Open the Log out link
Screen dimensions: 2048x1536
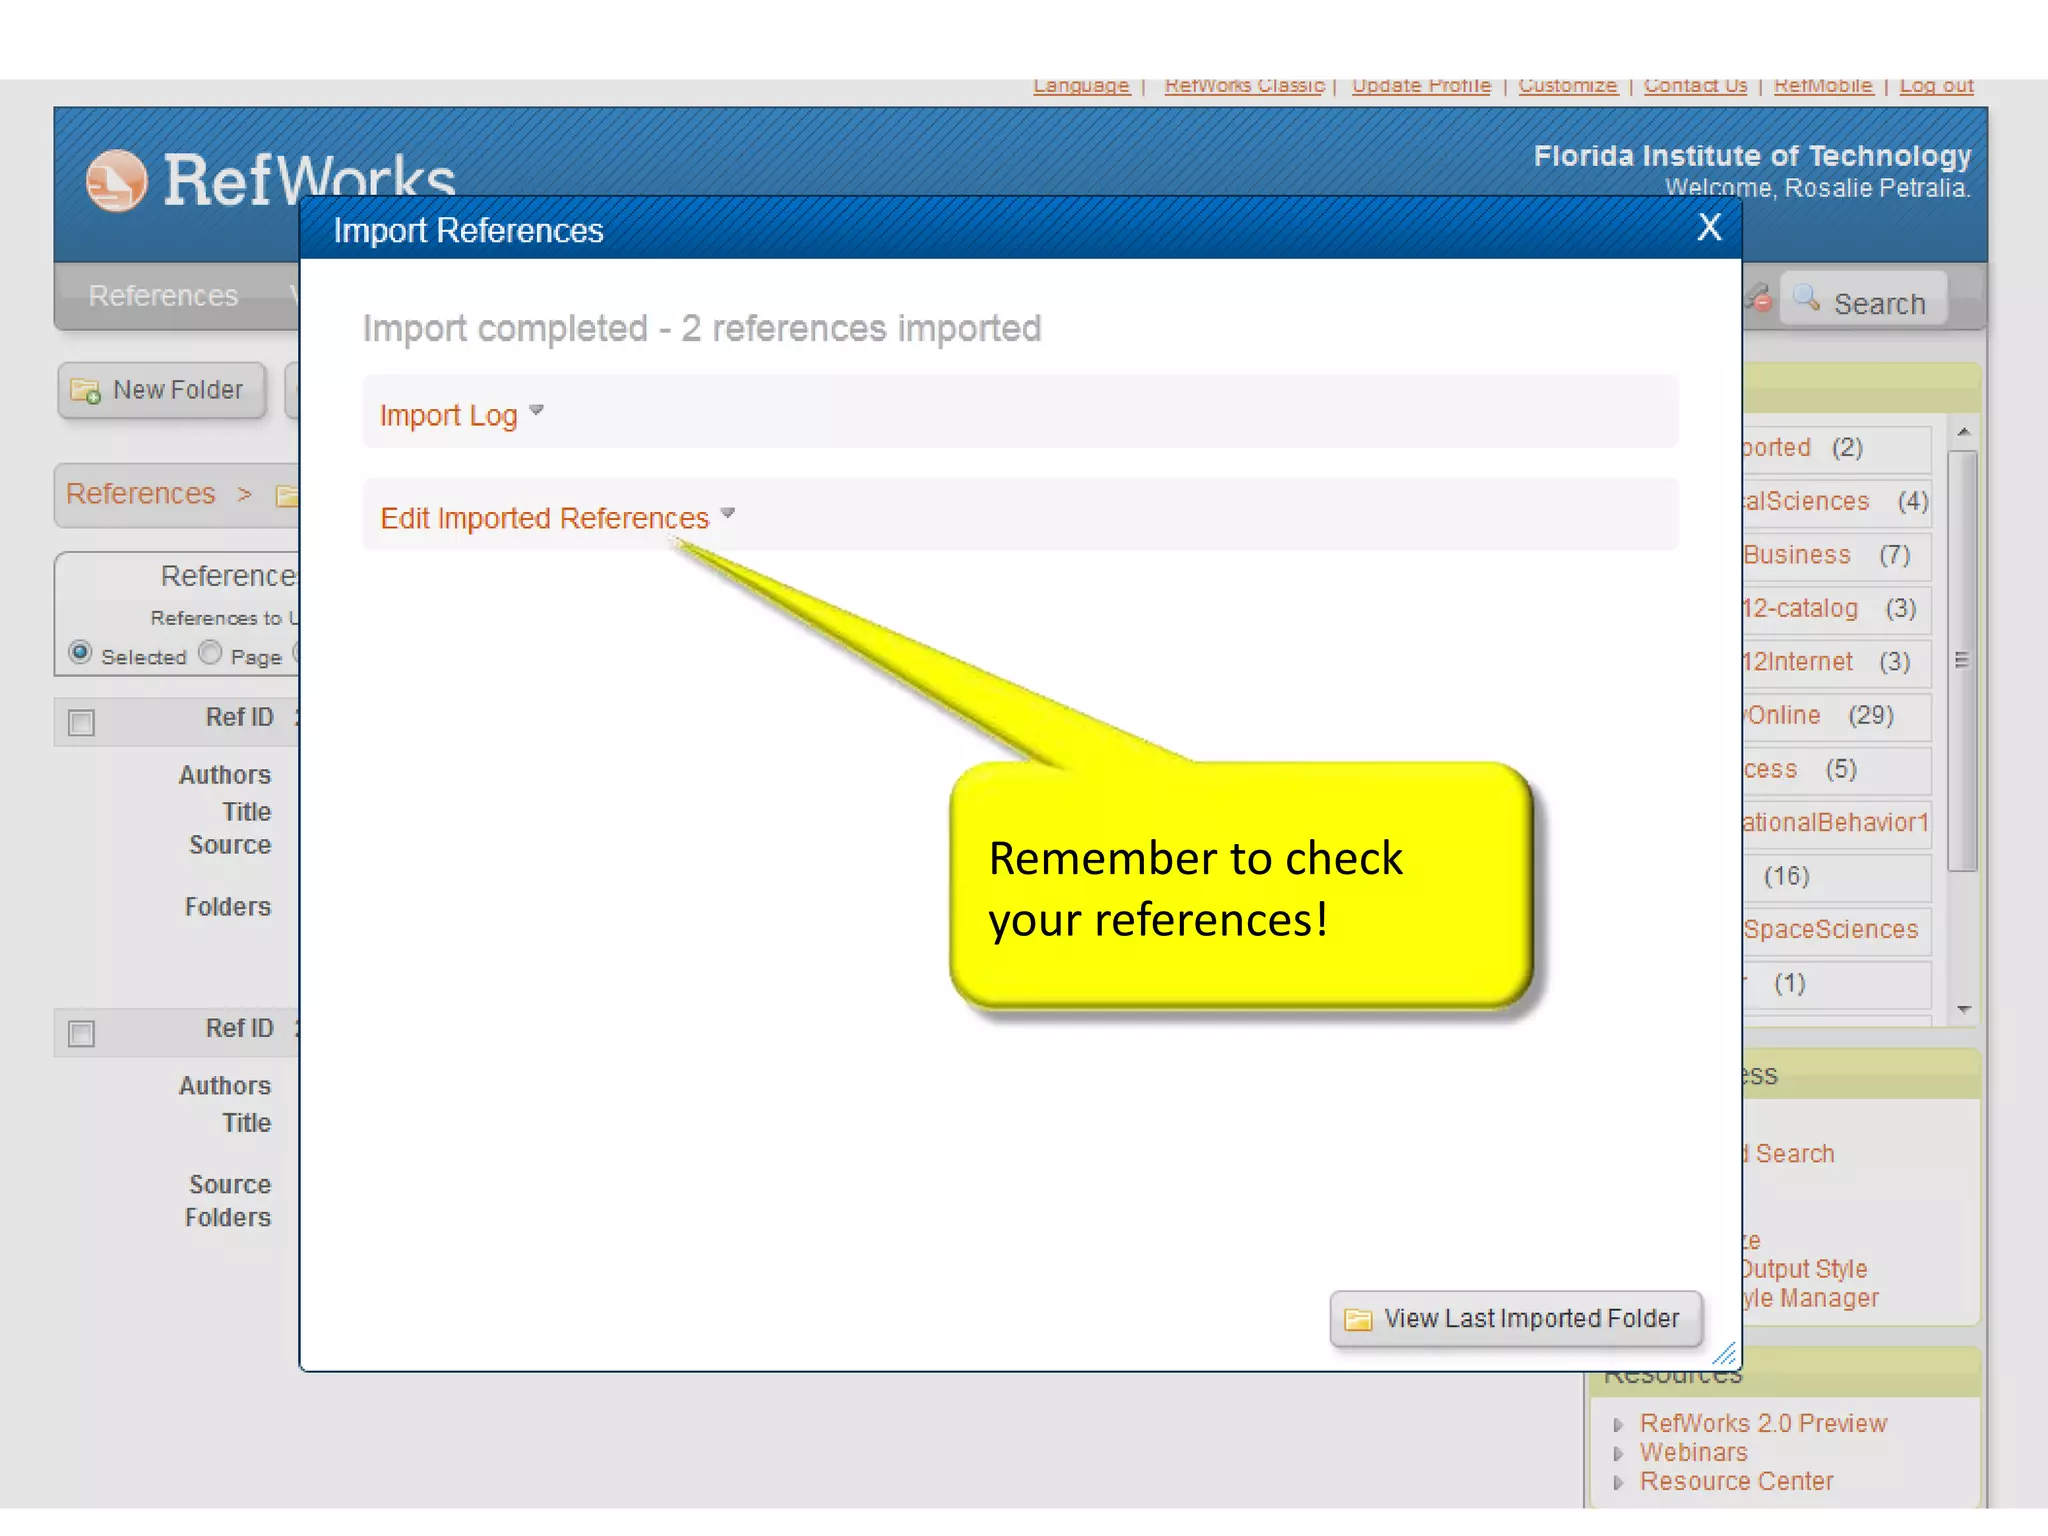coord(1936,86)
